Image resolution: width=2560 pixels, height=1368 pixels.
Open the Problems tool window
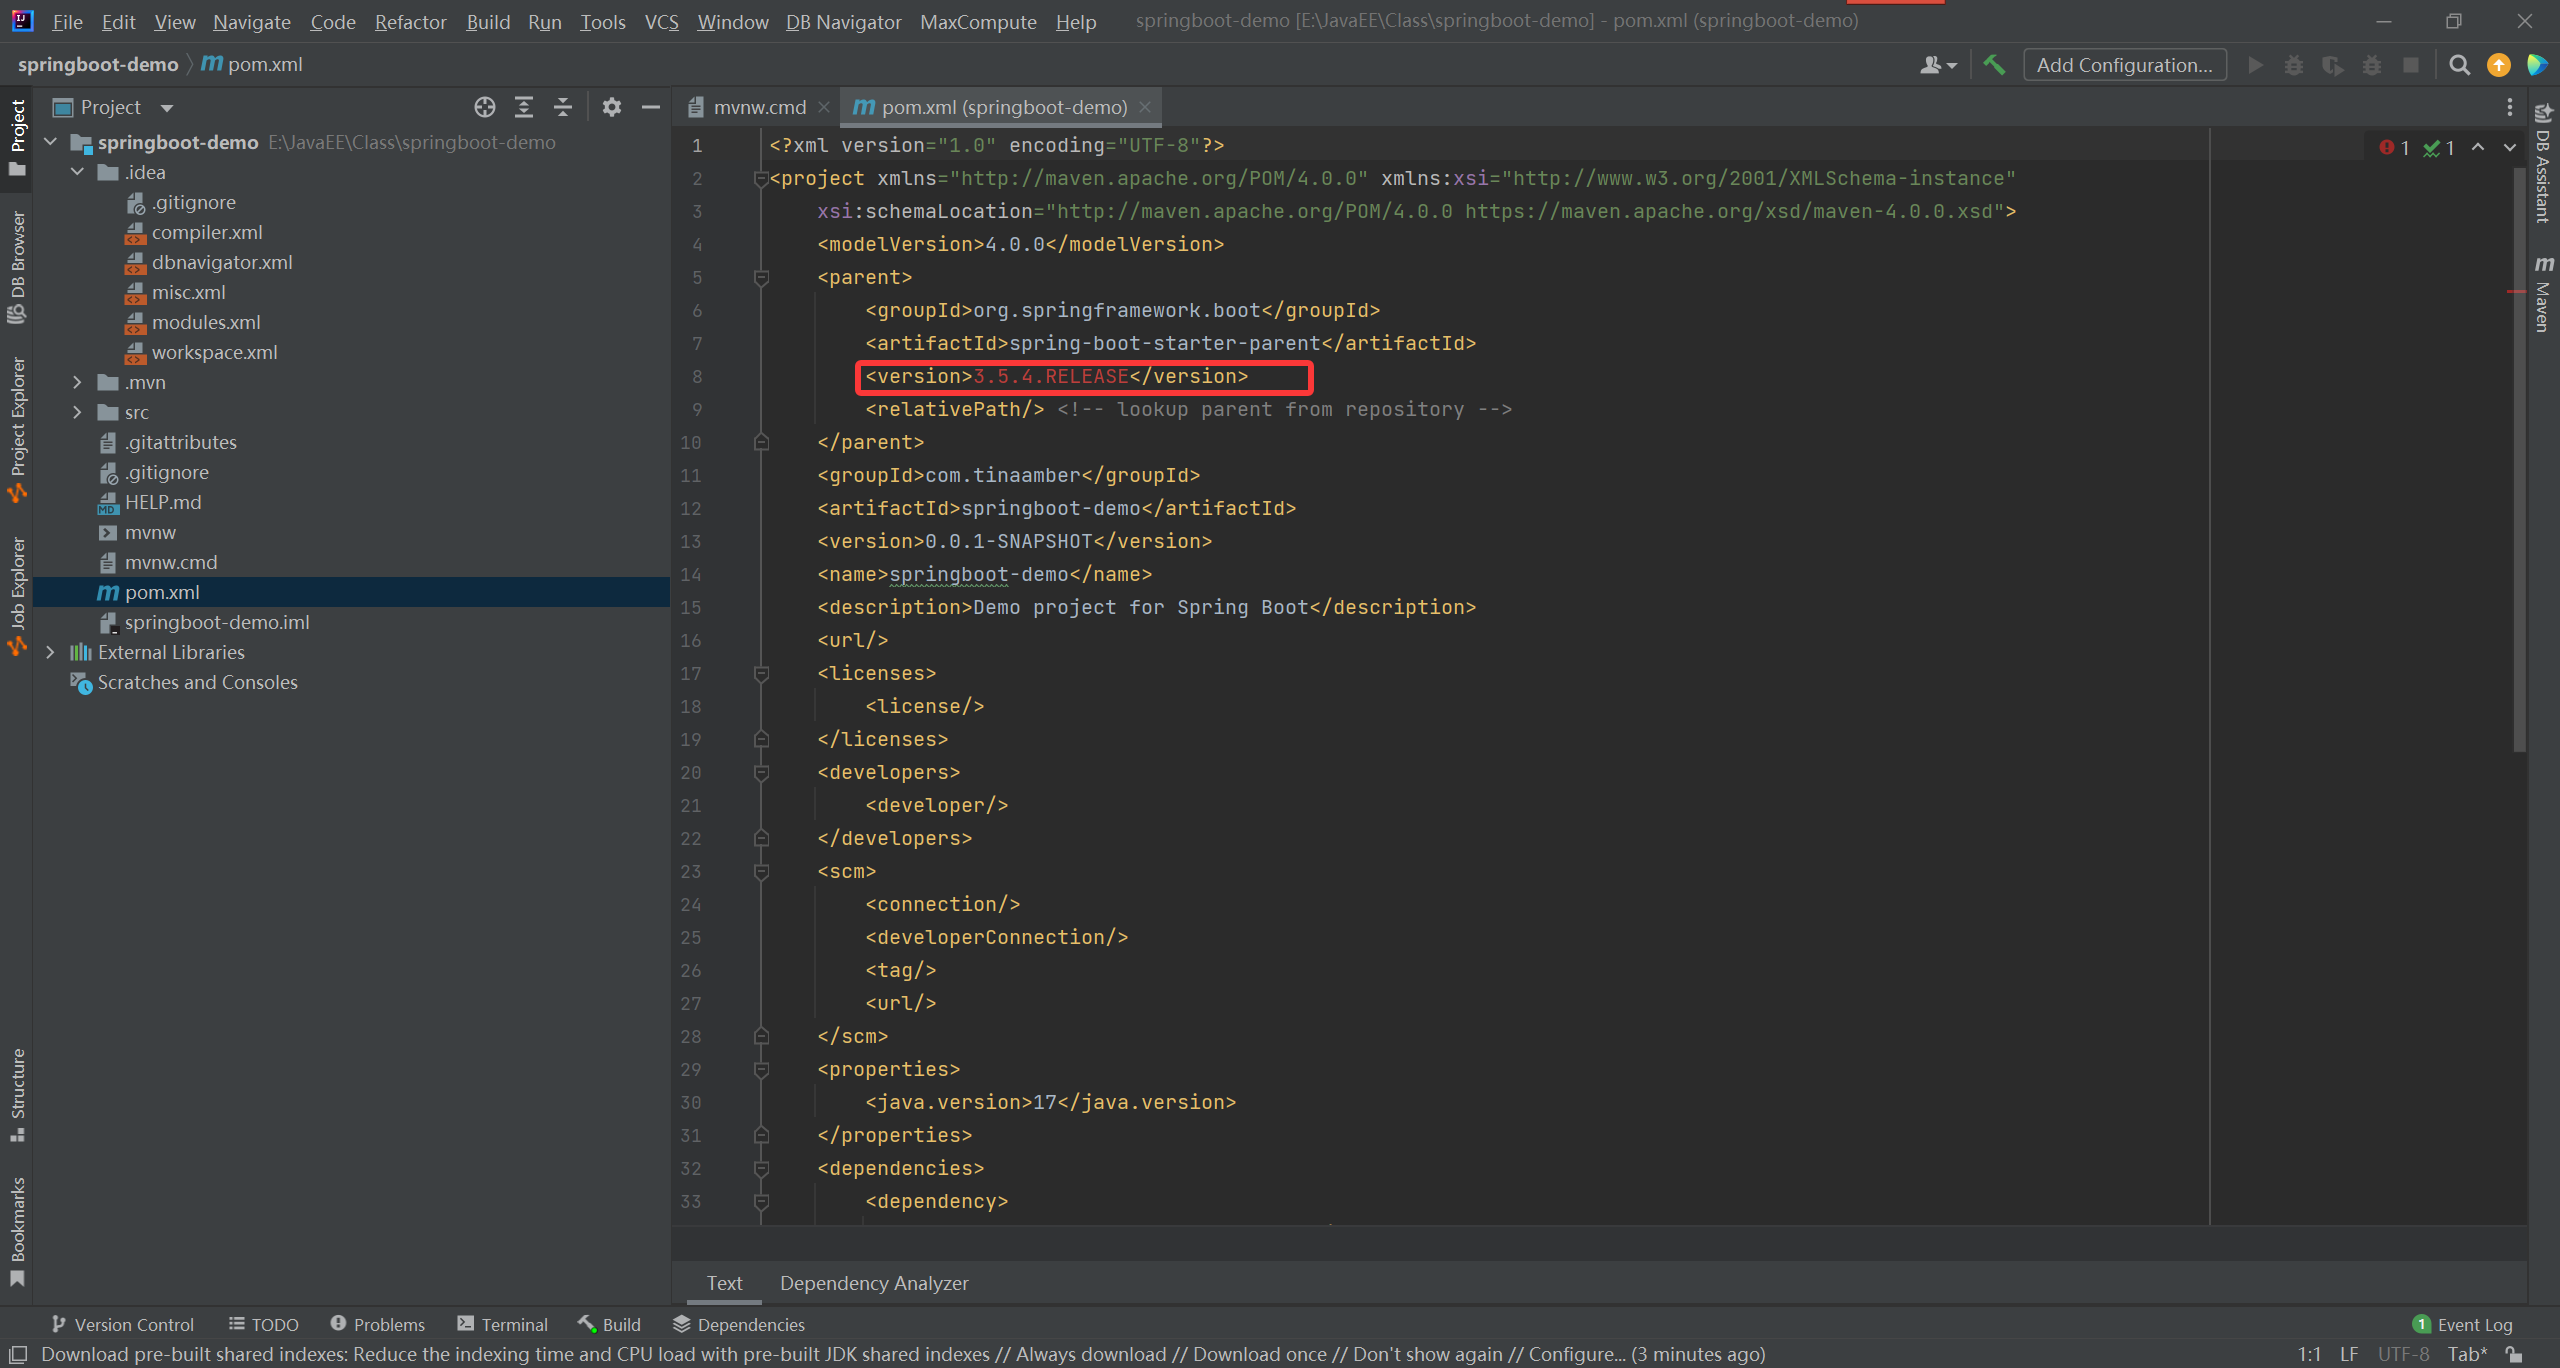[378, 1324]
